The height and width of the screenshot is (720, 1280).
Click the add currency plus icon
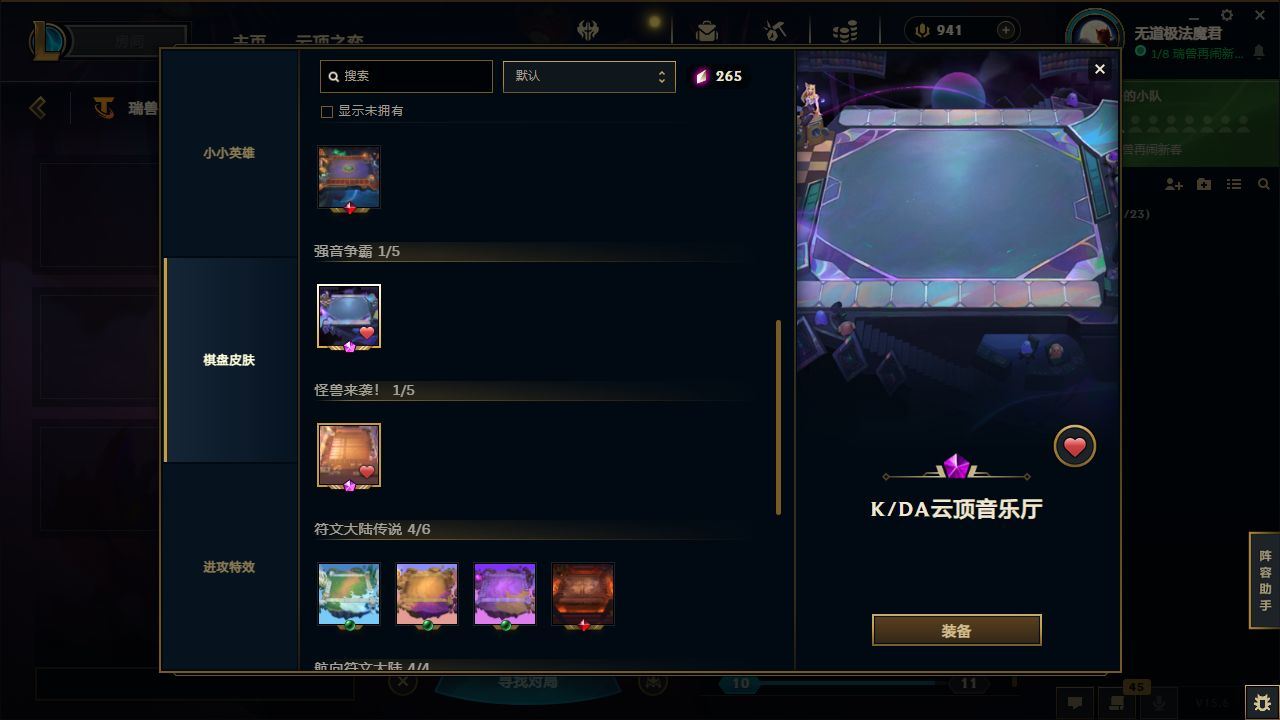(x=1006, y=30)
